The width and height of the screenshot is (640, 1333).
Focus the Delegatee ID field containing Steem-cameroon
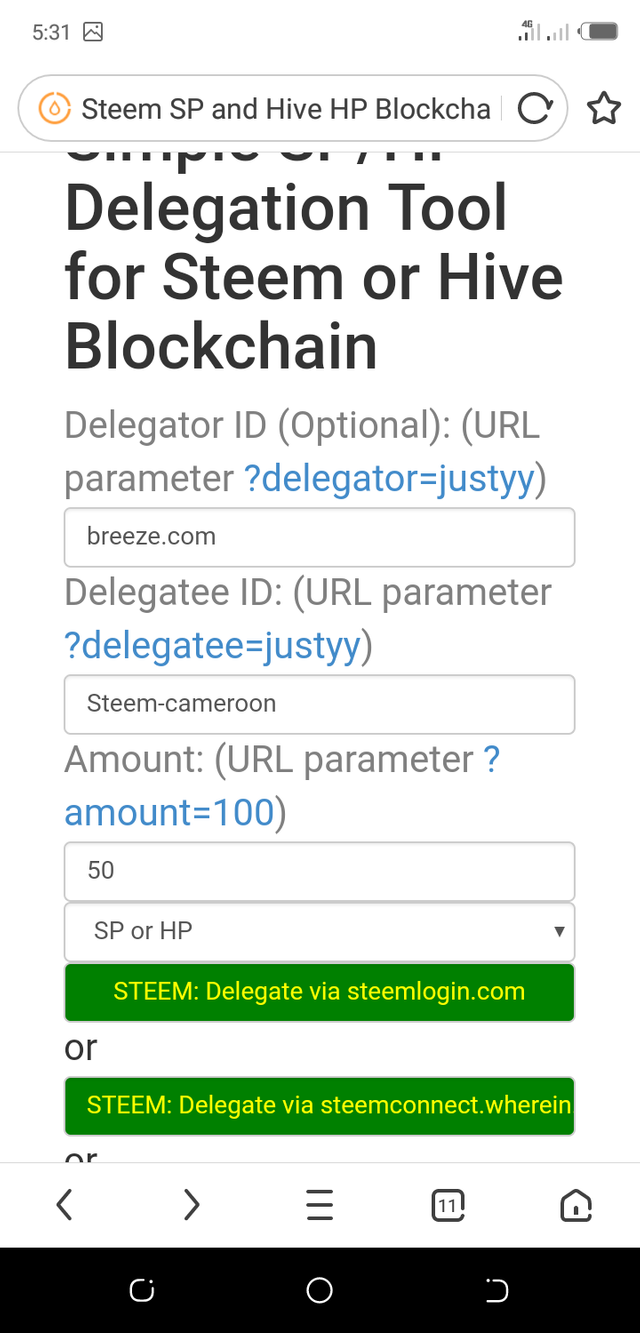pos(319,704)
